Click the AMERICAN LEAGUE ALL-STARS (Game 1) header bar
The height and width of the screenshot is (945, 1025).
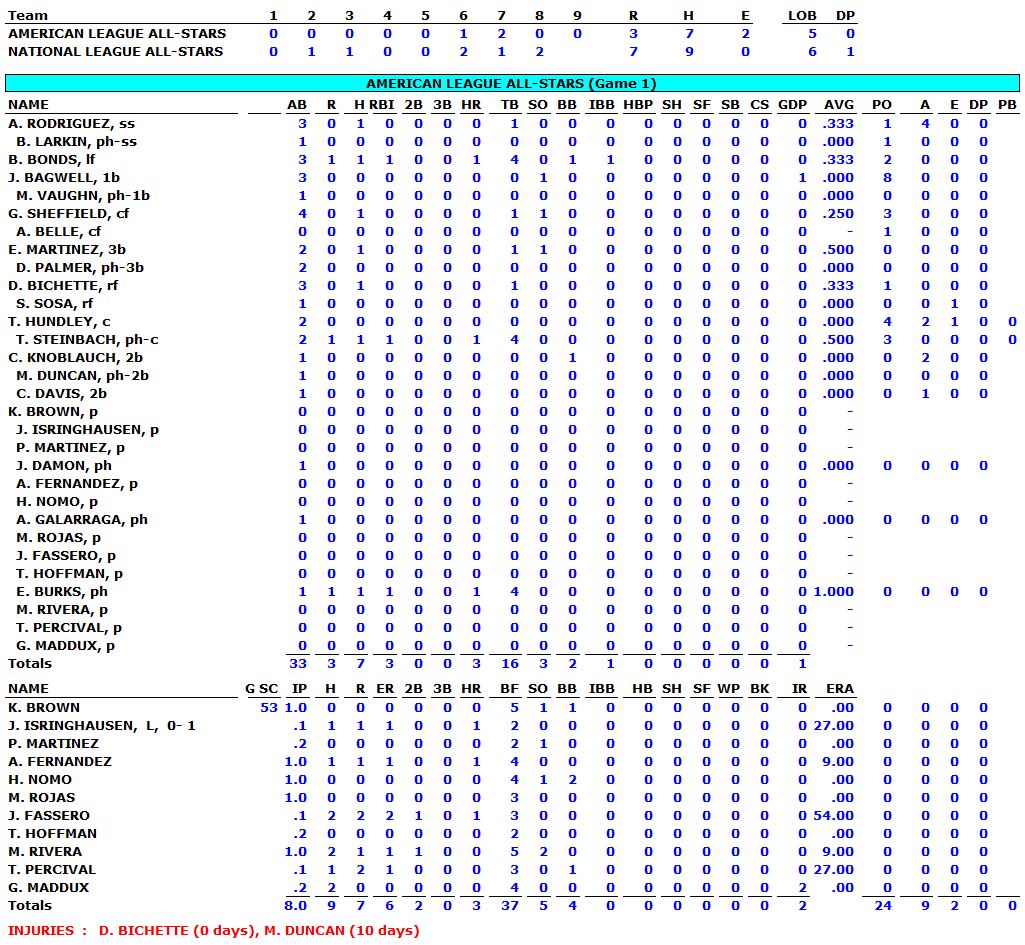(x=512, y=83)
